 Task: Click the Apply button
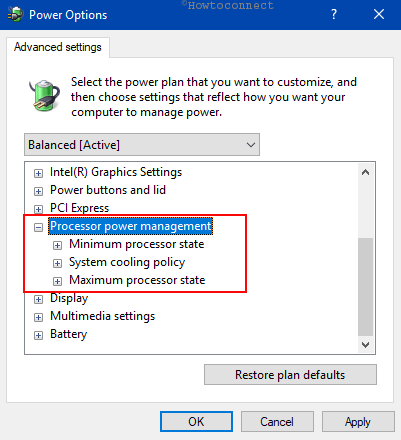tap(358, 422)
